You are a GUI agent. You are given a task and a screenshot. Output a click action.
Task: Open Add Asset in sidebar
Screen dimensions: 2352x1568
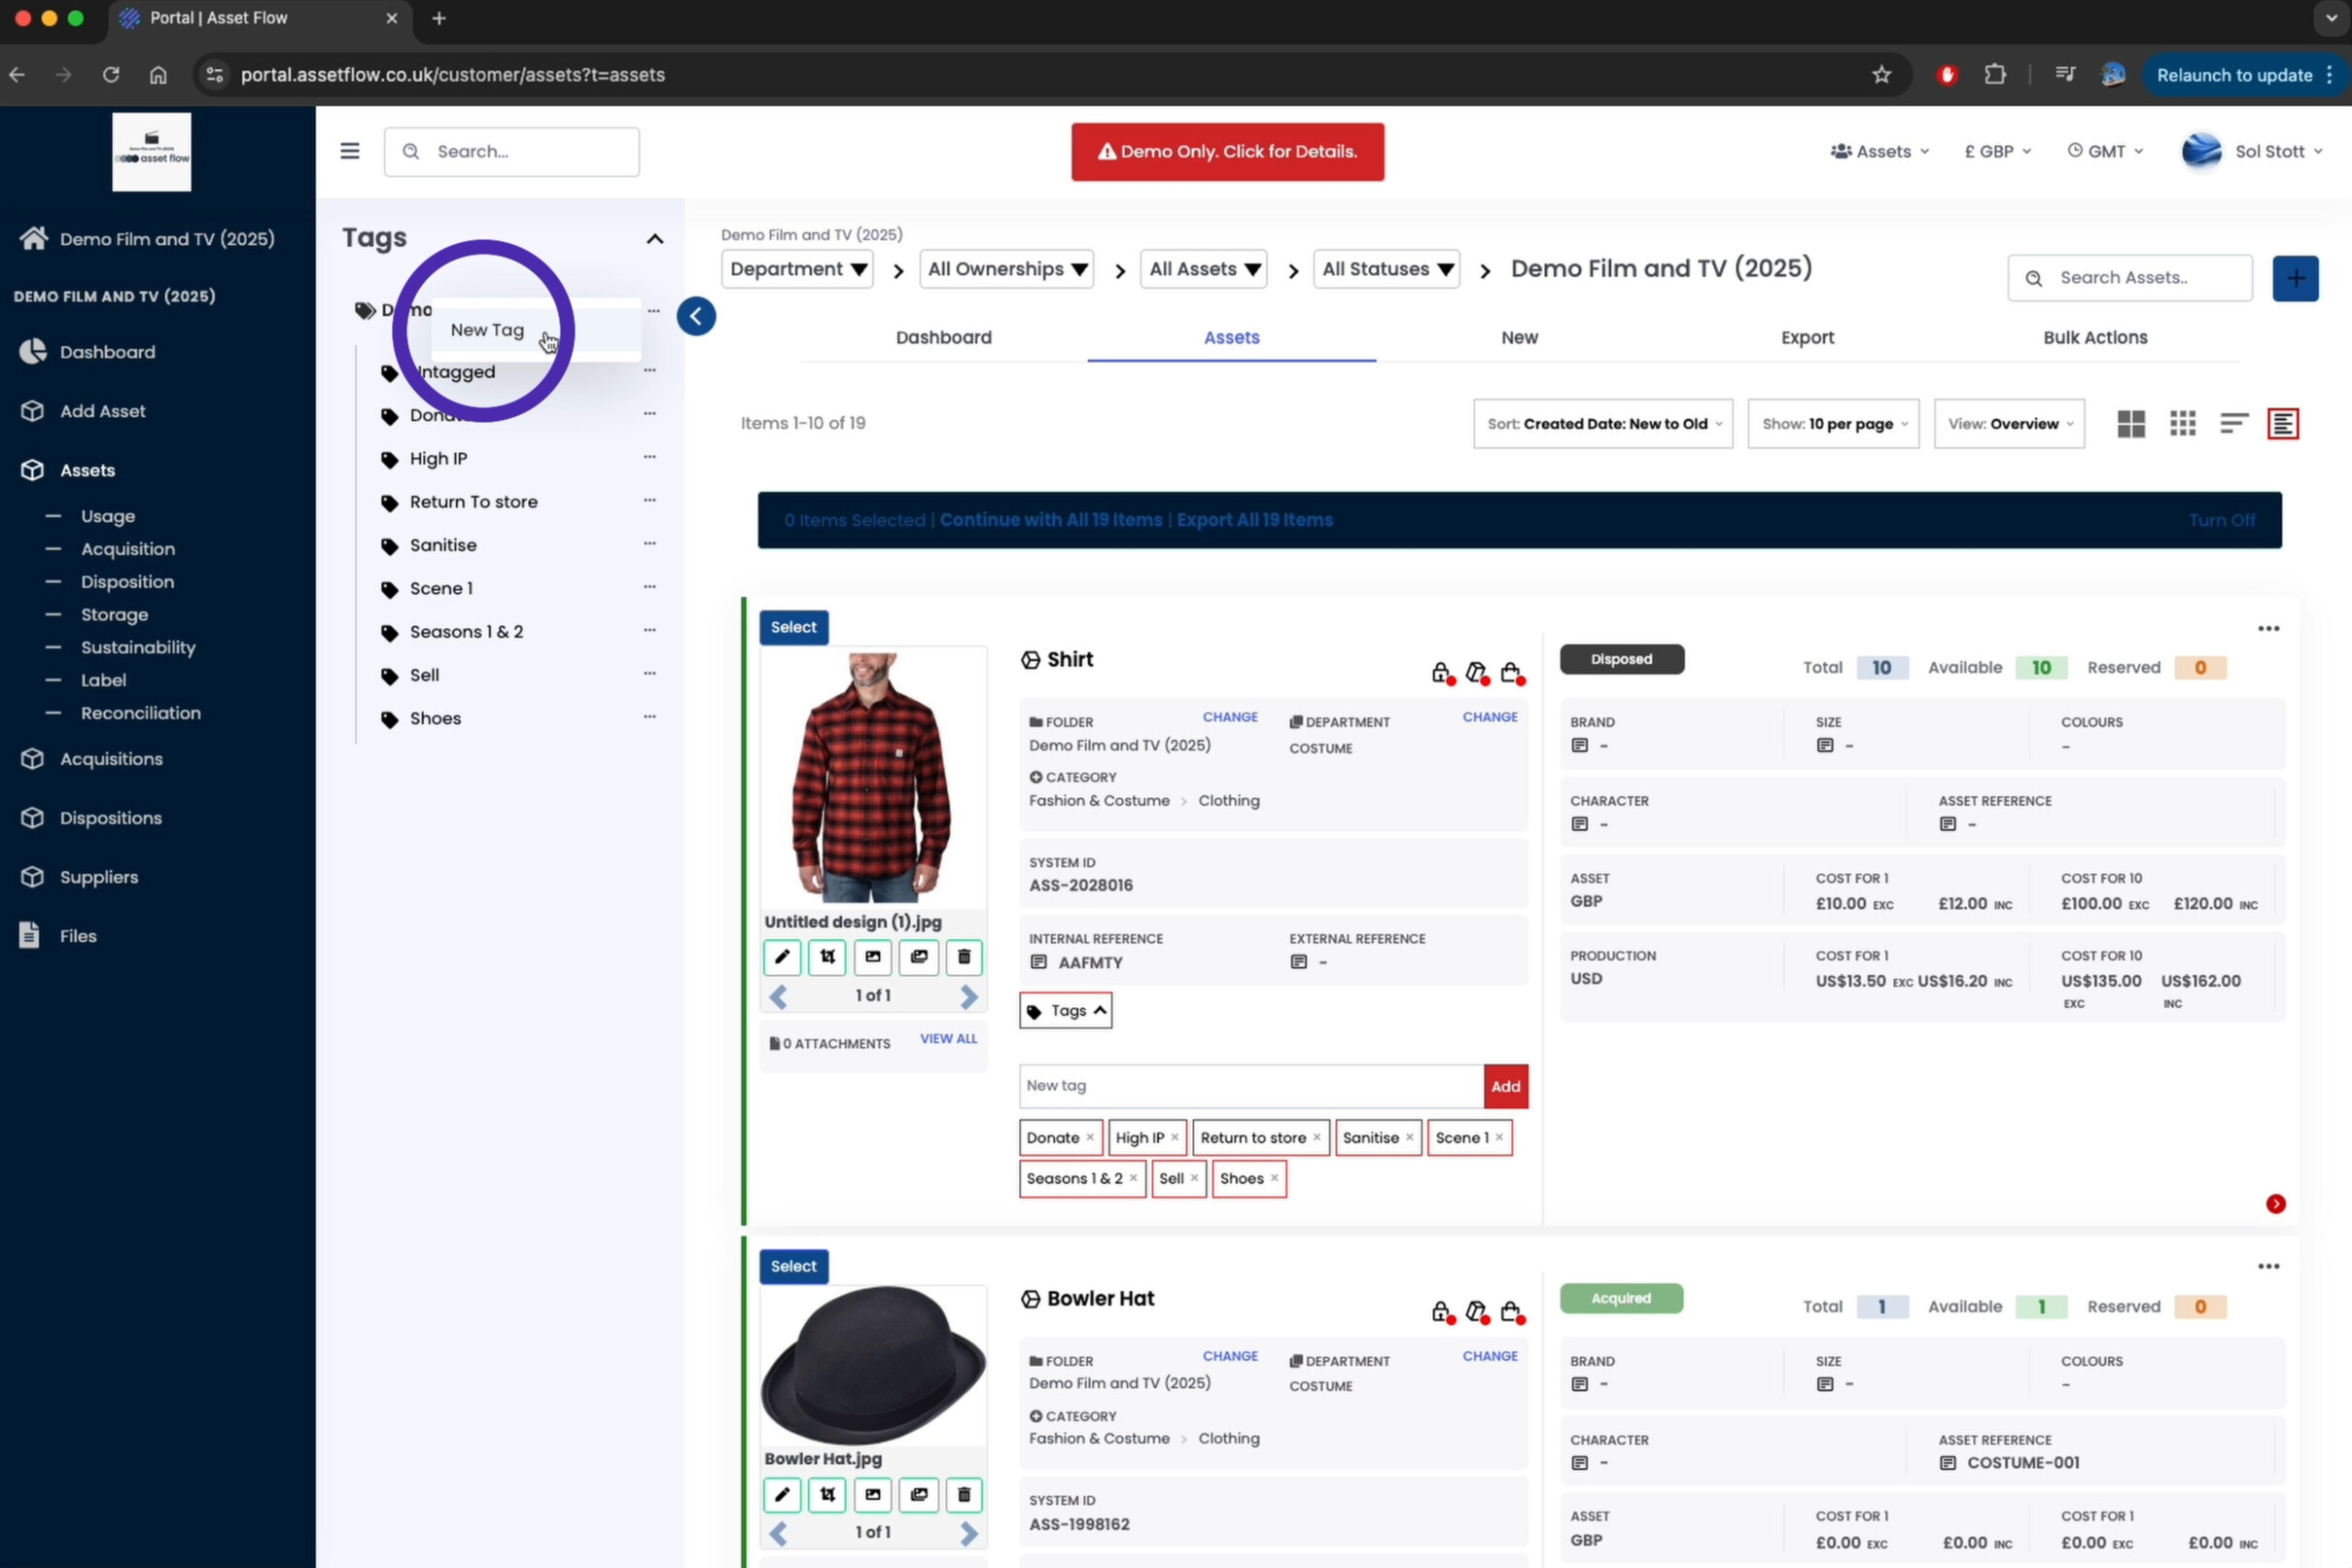click(102, 411)
